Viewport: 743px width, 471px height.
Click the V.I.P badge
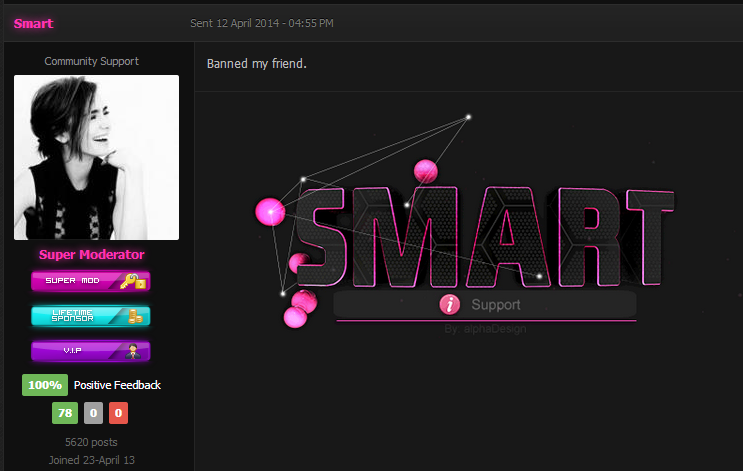[x=91, y=351]
